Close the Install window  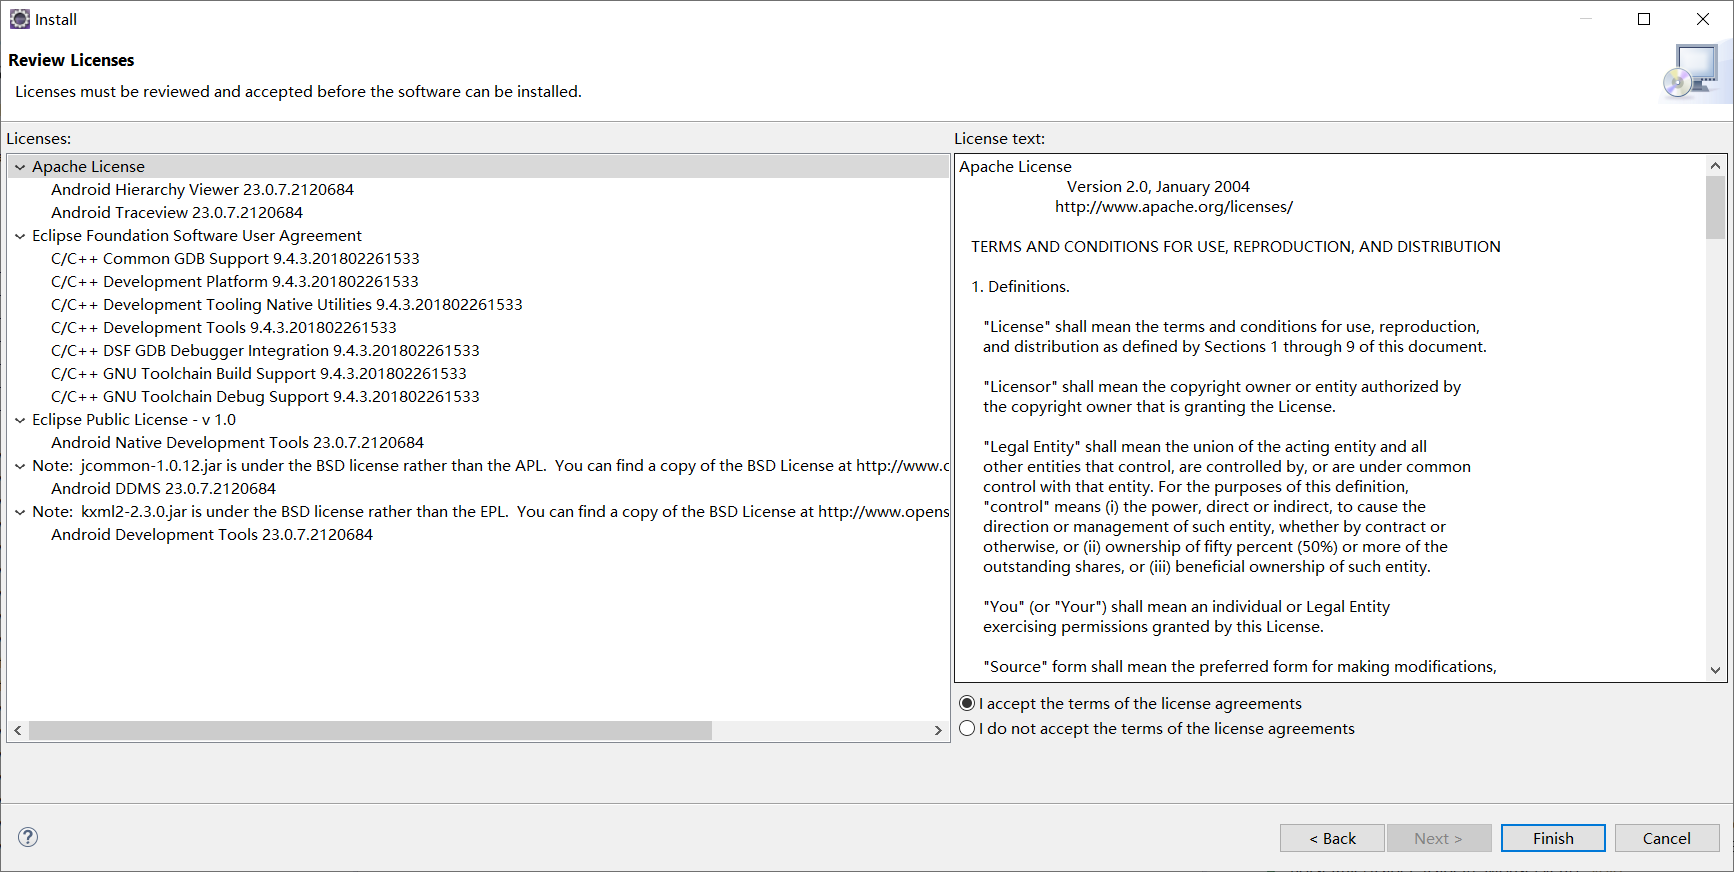(x=1703, y=19)
